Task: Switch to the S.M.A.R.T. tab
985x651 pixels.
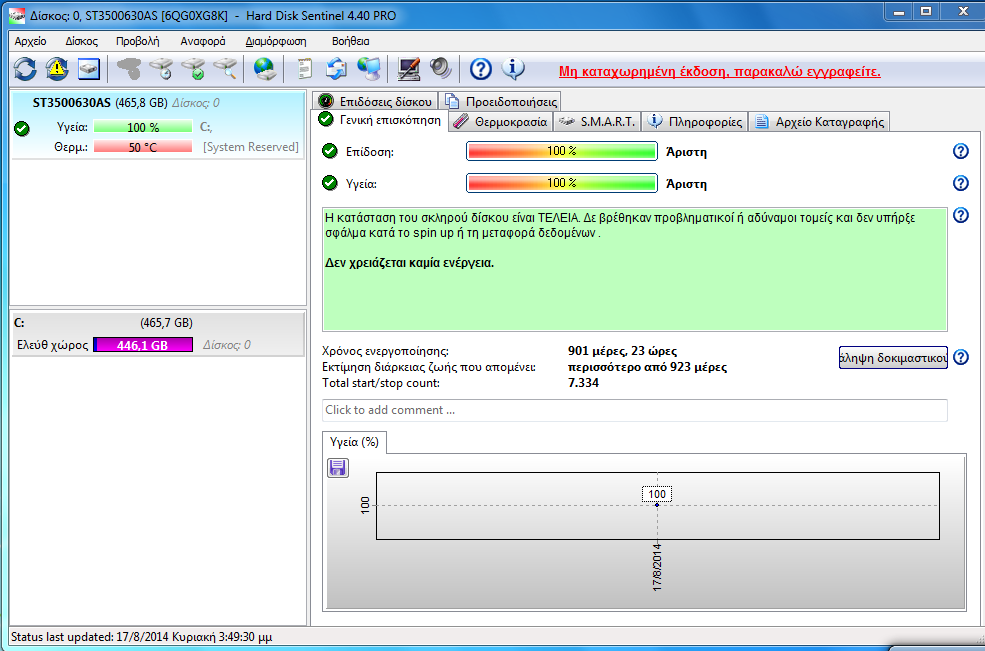Action: click(597, 122)
